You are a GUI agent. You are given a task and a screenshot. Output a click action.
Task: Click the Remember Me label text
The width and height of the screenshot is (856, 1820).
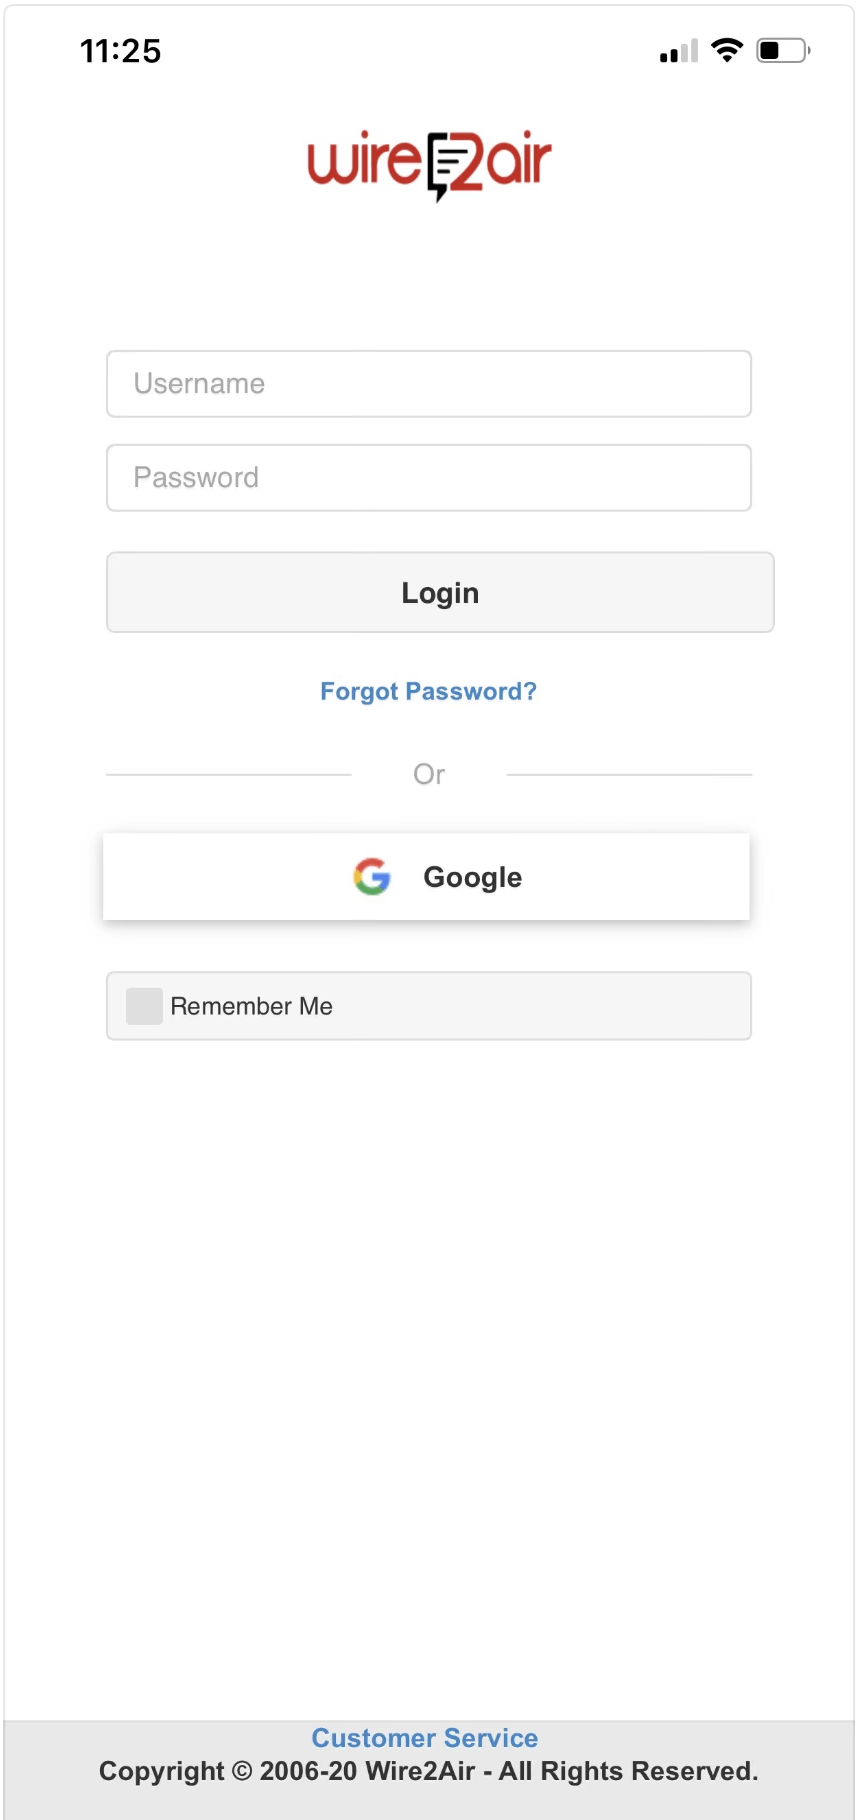click(x=251, y=1006)
